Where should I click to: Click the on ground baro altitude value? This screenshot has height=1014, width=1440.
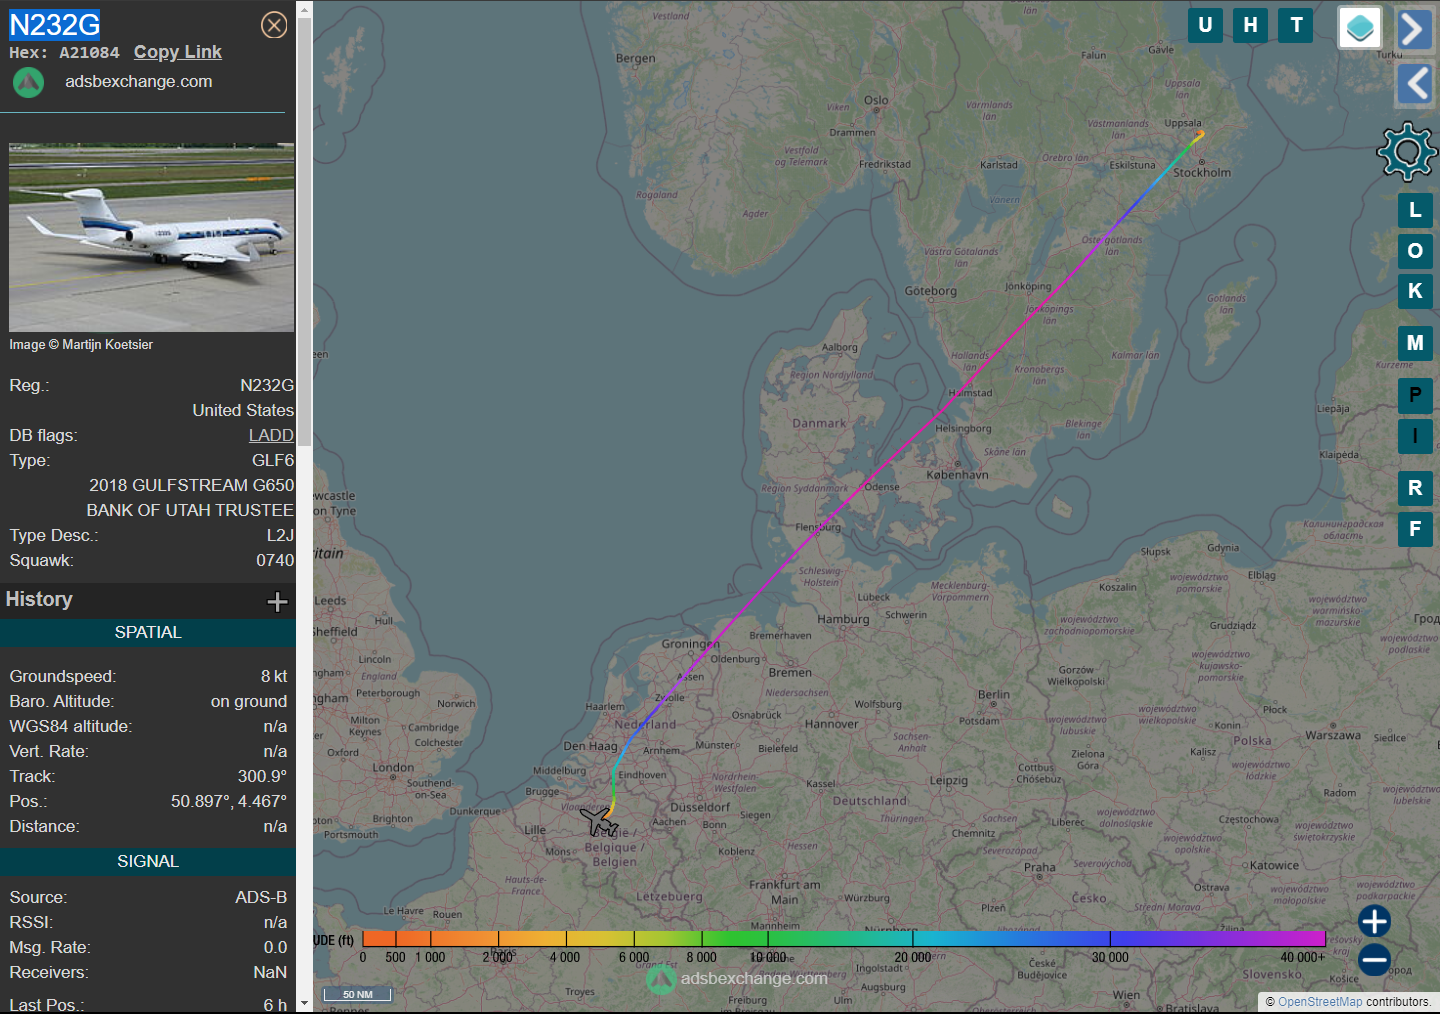click(x=249, y=701)
